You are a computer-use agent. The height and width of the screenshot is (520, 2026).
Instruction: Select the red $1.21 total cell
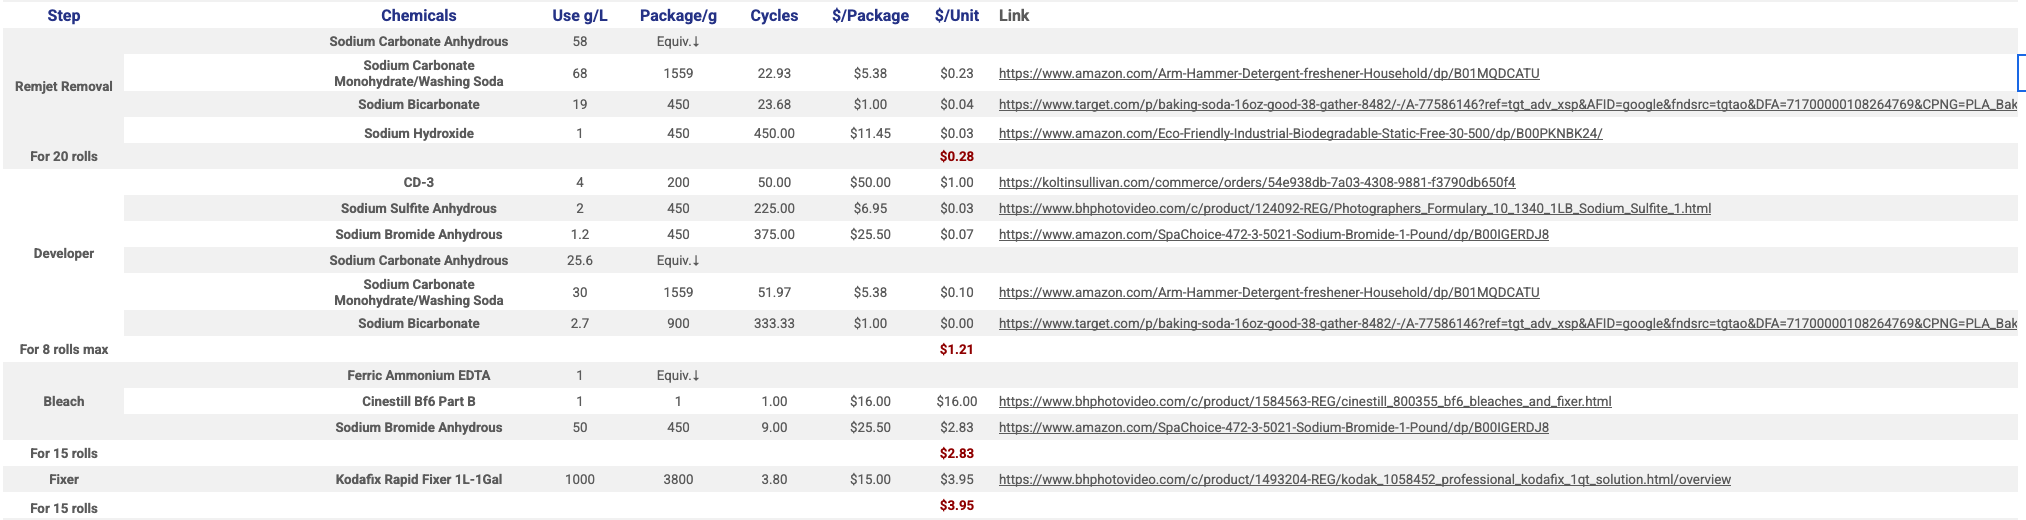(x=956, y=349)
